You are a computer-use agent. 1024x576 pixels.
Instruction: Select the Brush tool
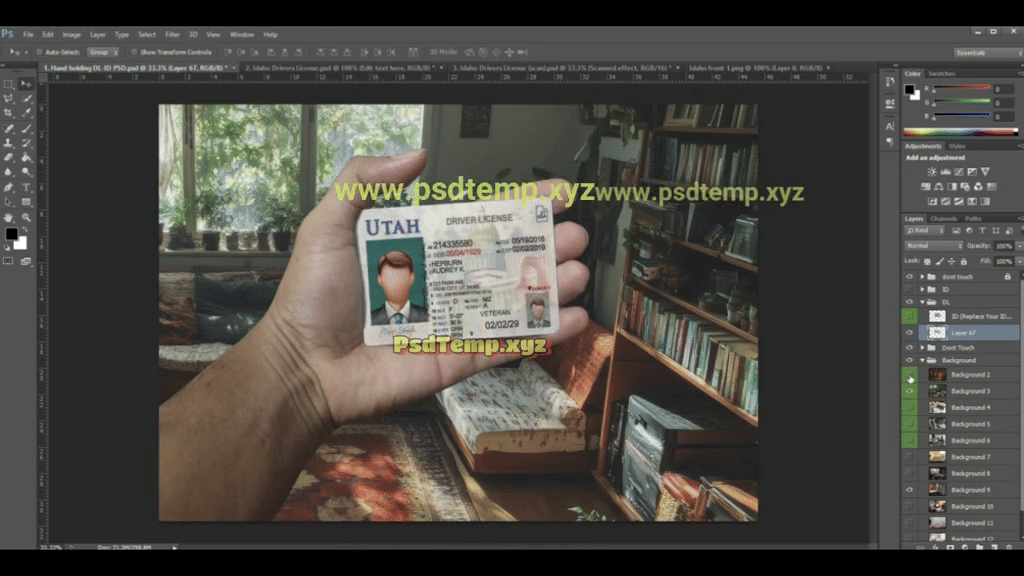[27, 128]
